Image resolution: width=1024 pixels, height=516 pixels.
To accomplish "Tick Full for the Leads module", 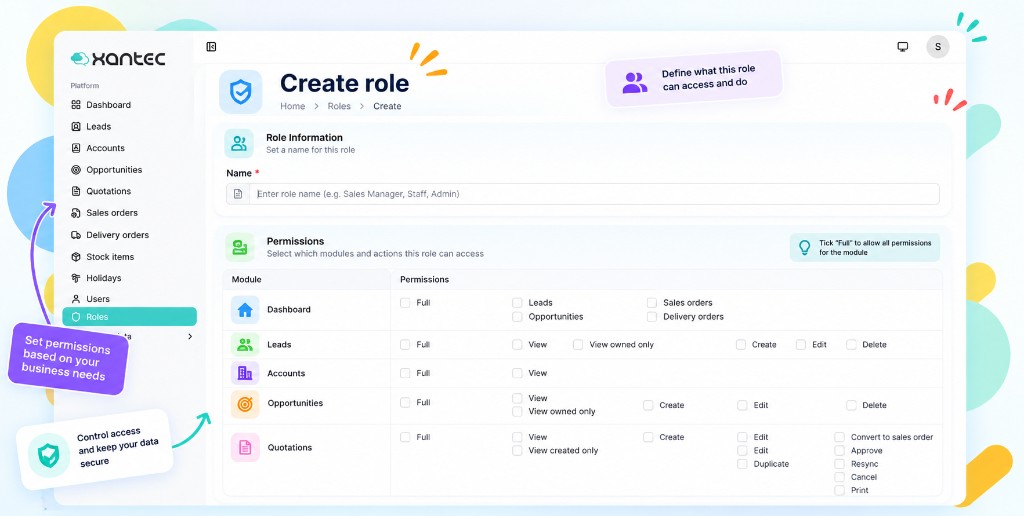I will tap(406, 344).
